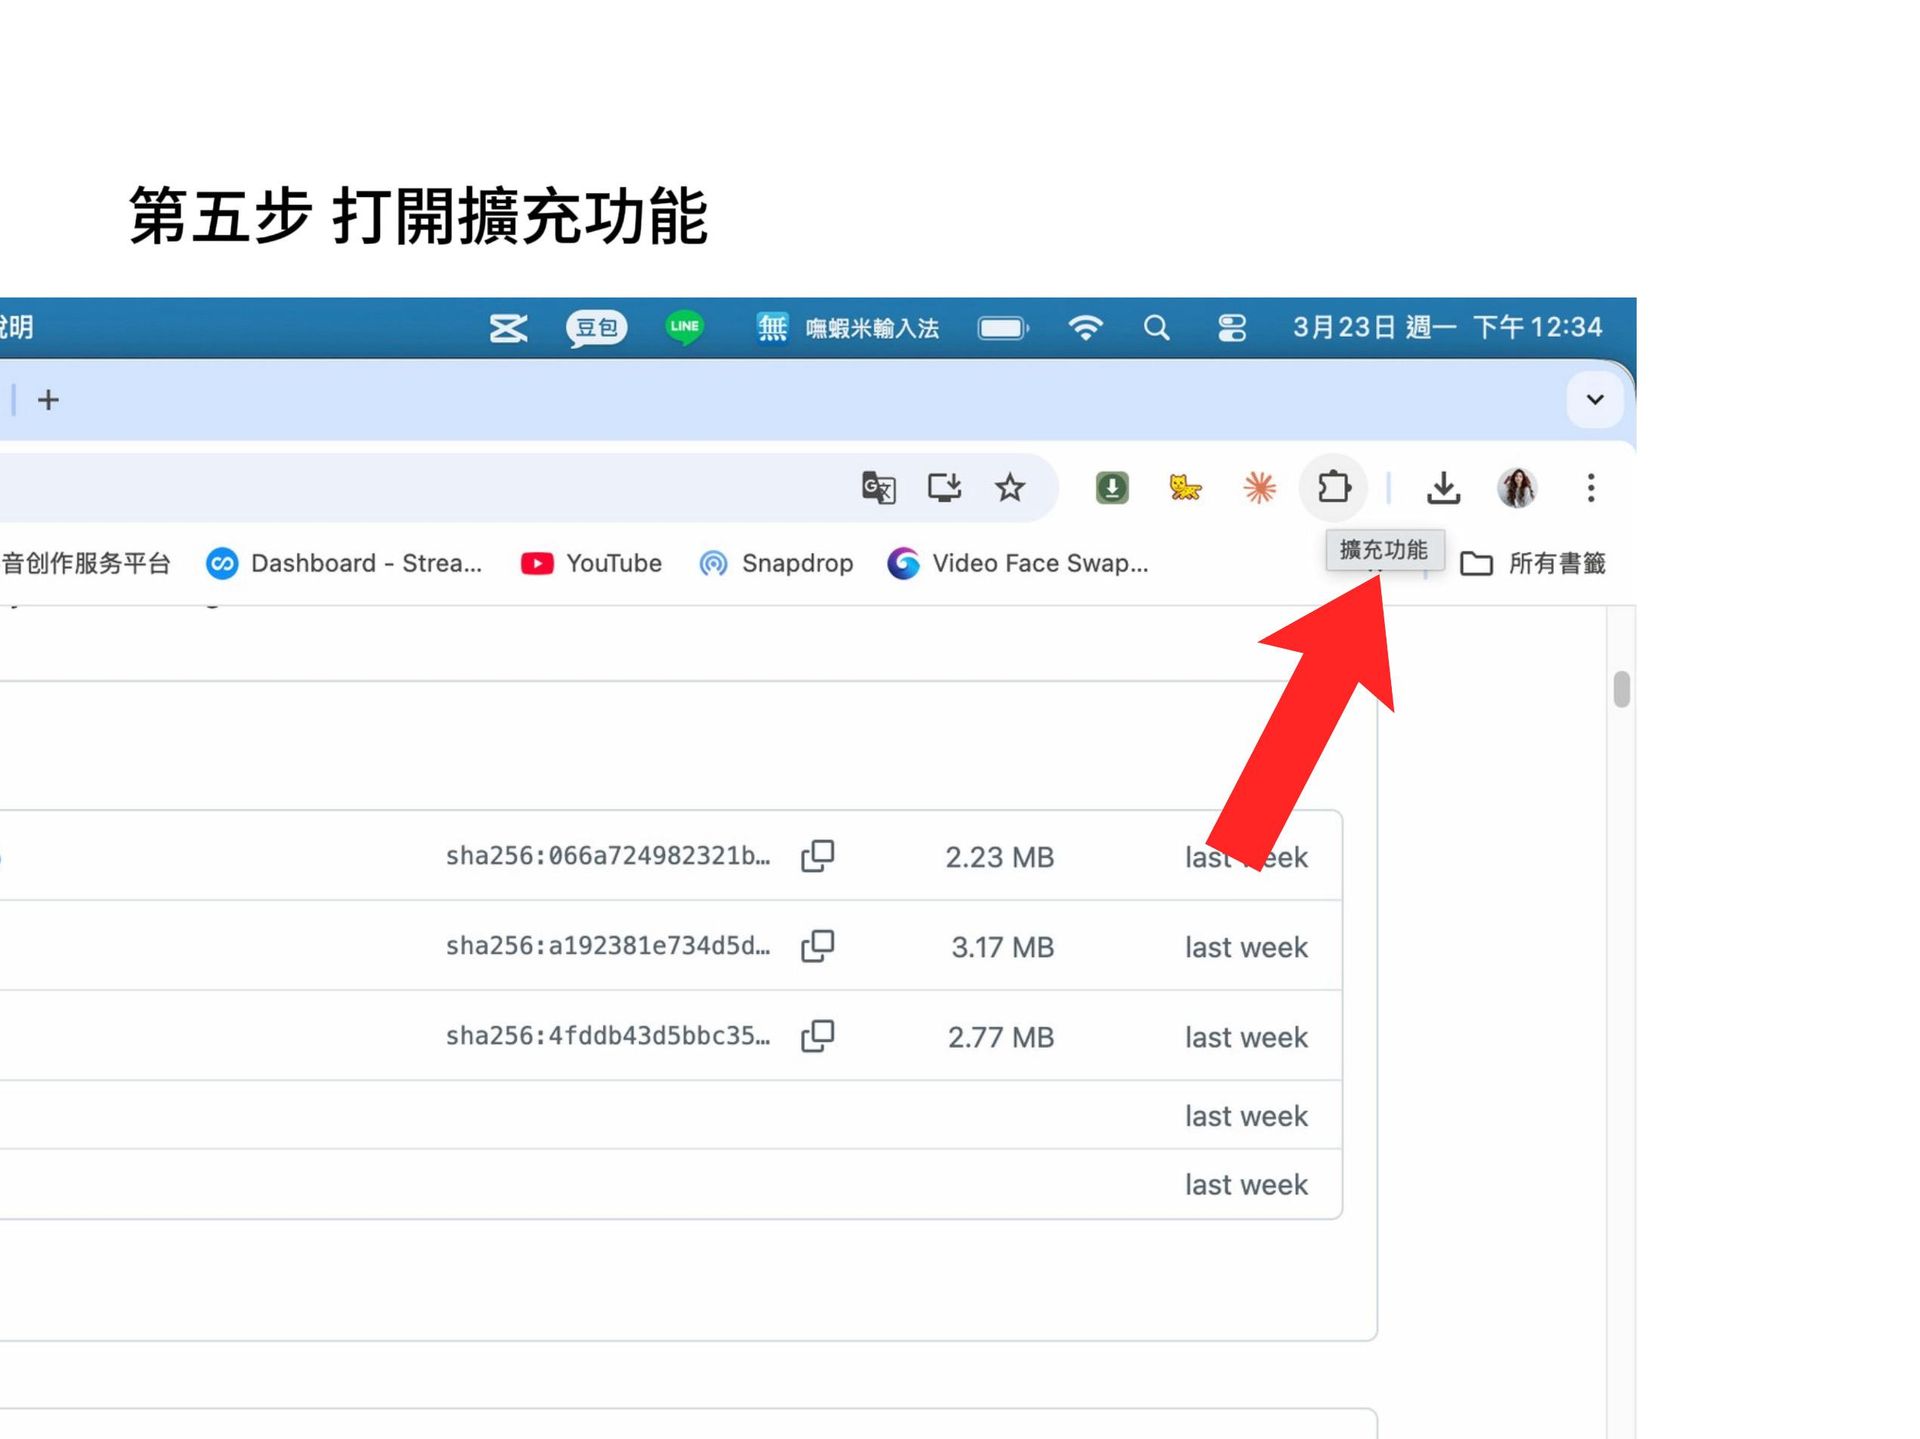Open the Extensions puzzle icon
This screenshot has height=1439, width=1920.
(1333, 488)
